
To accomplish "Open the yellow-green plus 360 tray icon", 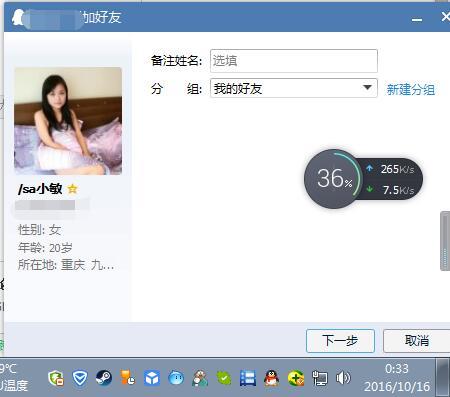I will (x=296, y=378).
